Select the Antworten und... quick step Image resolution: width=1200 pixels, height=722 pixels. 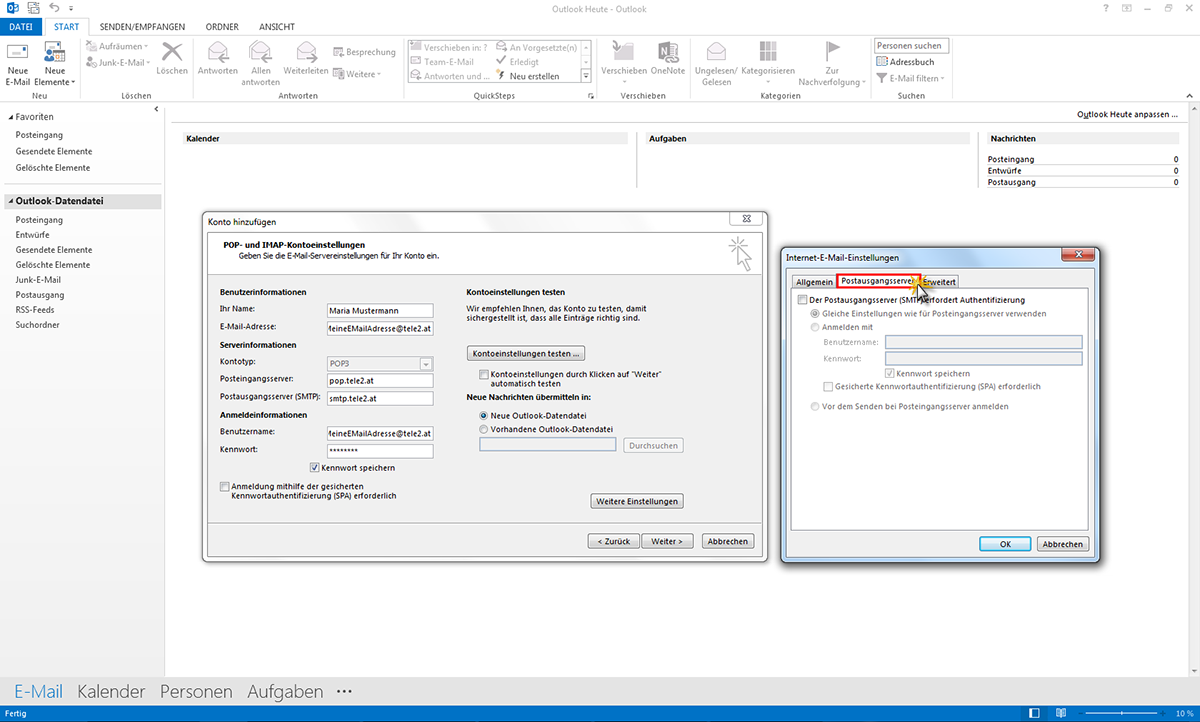[450, 76]
